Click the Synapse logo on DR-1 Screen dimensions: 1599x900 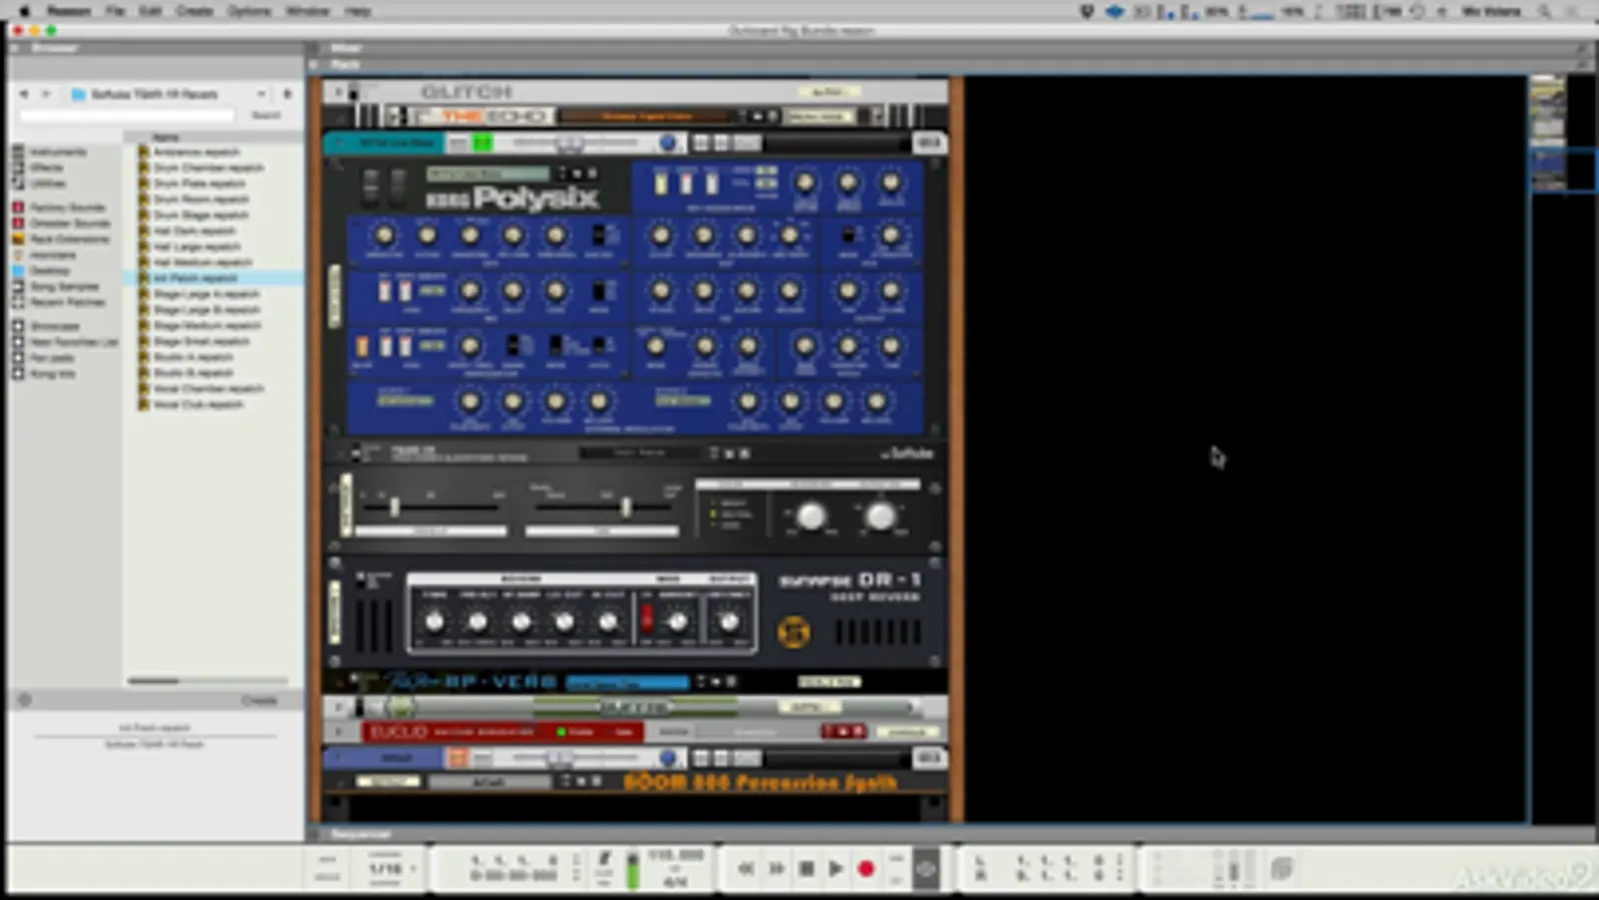[x=793, y=632]
